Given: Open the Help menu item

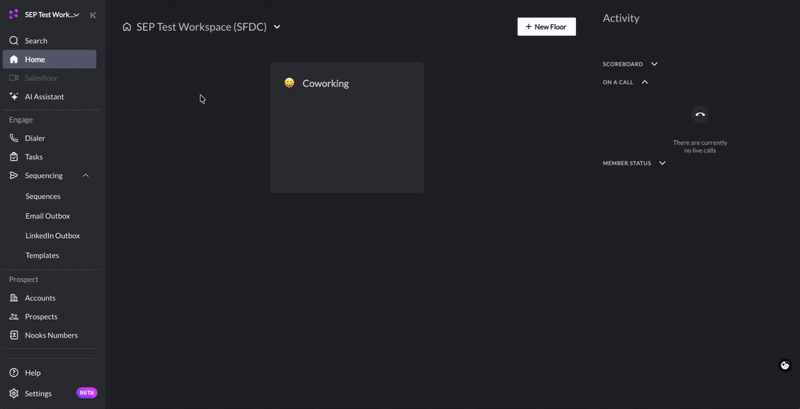Looking at the screenshot, I should click(49, 373).
